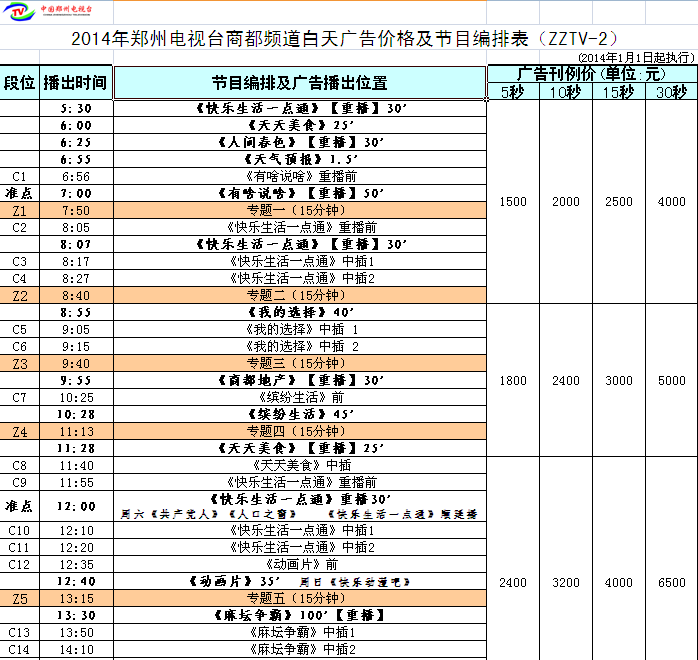This screenshot has width=698, height=660.
Task: Select the C7 slot cell
Action: click(20, 397)
